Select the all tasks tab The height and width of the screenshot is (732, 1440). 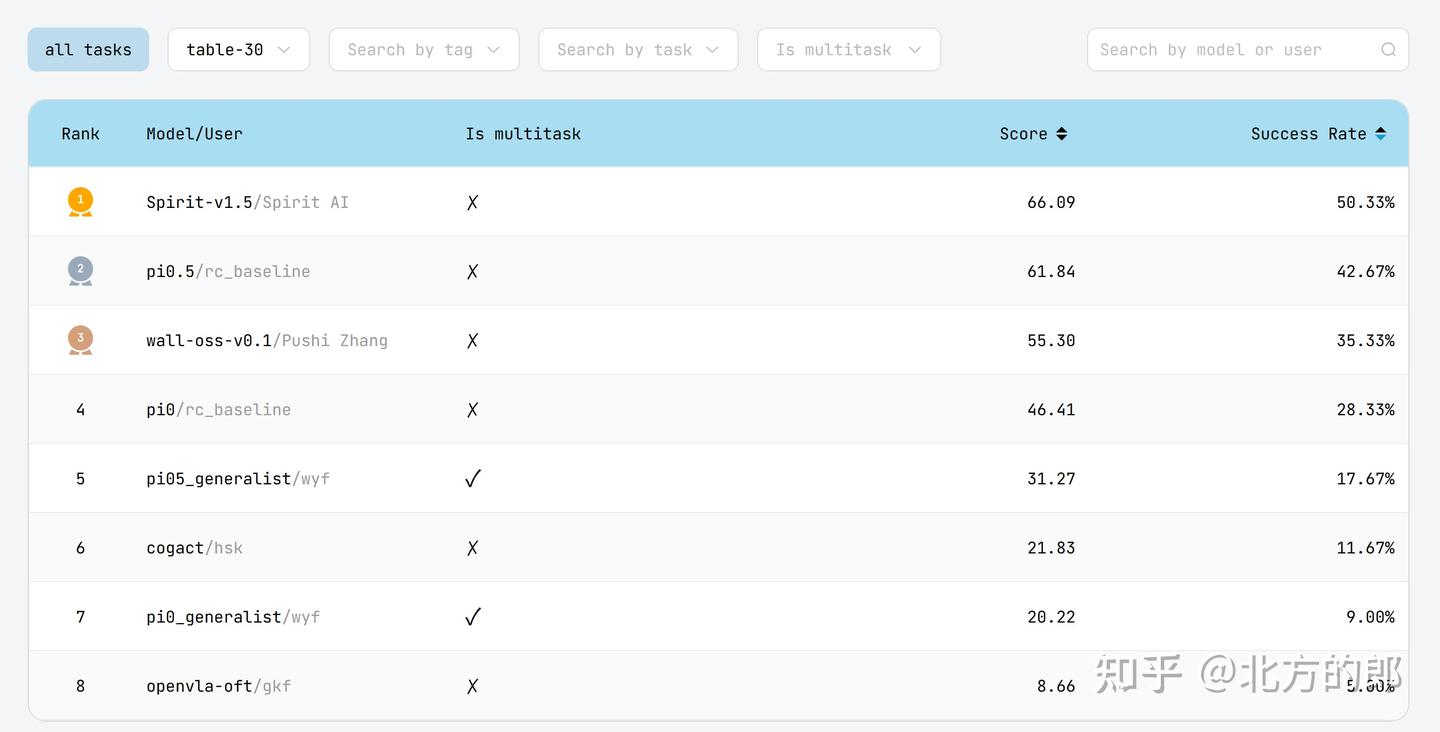click(88, 50)
